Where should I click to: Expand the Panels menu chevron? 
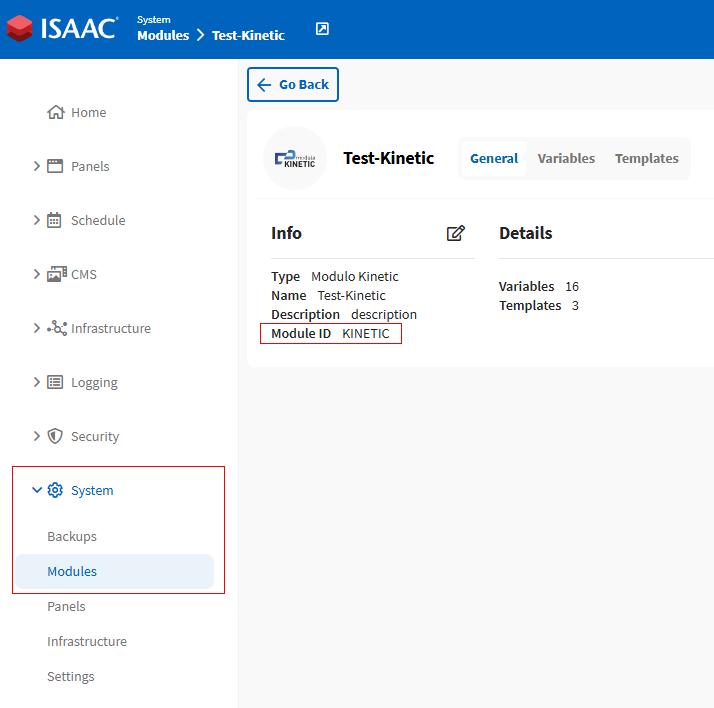37,166
